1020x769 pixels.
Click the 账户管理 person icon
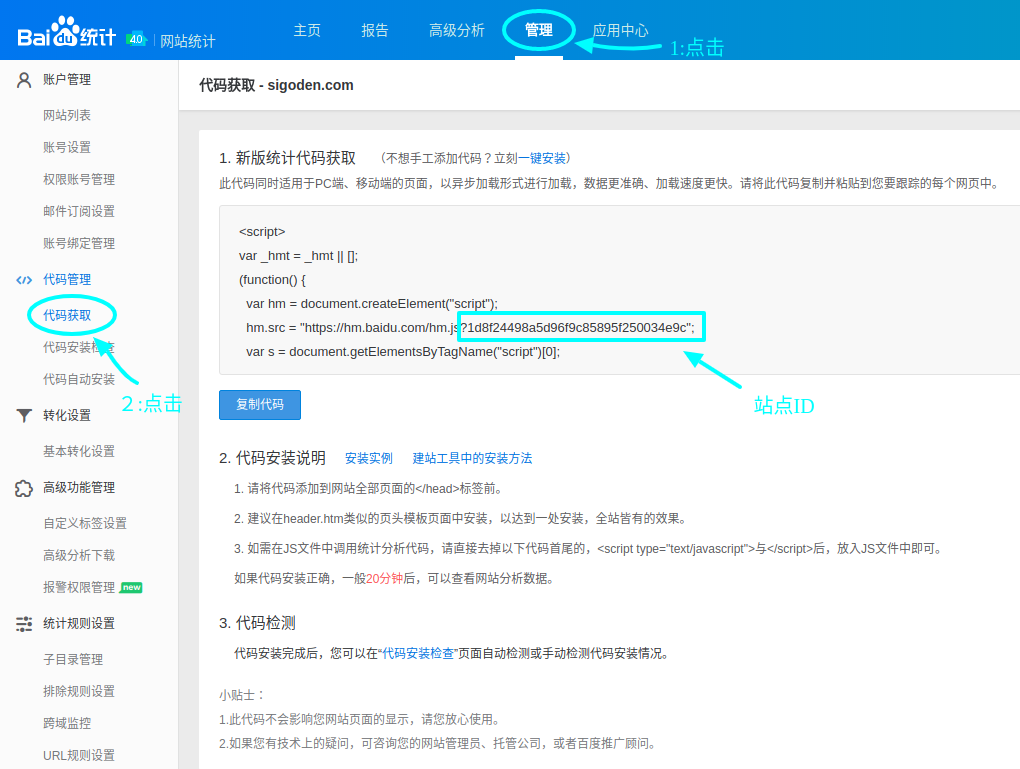24,80
